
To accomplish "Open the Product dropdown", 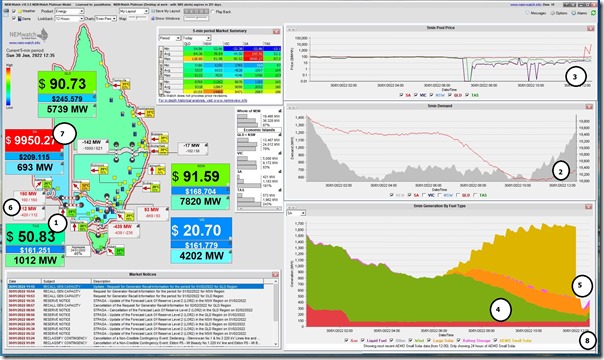I will [x=70, y=11].
